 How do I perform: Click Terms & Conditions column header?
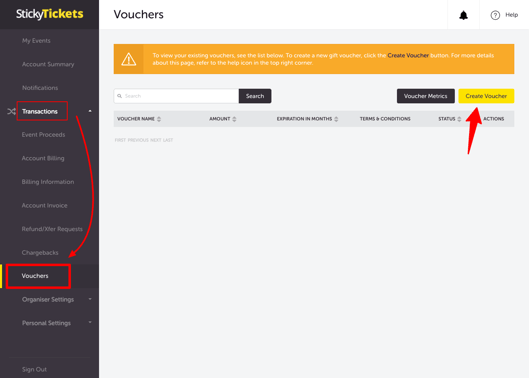point(385,119)
